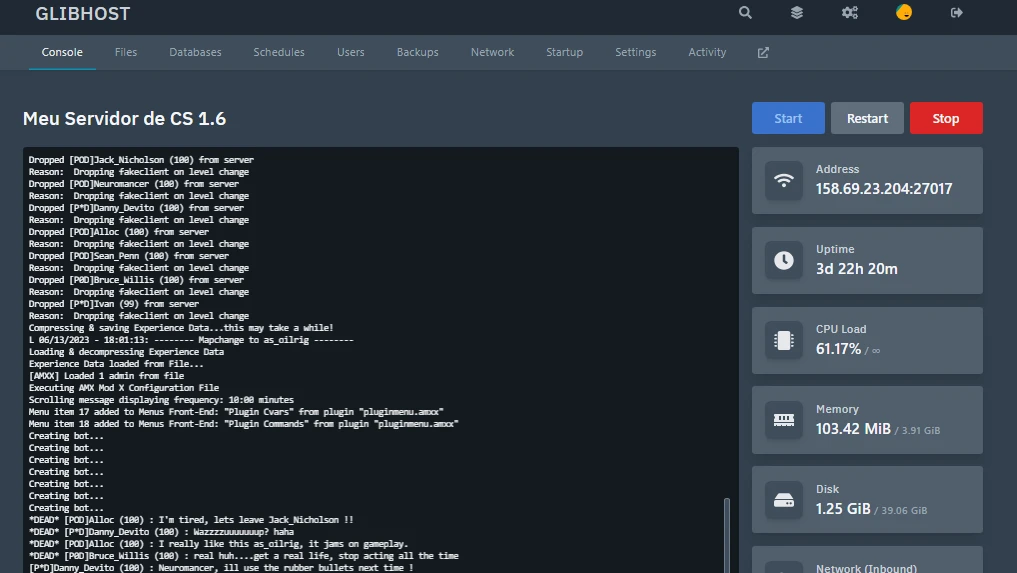Open the external link icon tab
1017x573 pixels.
point(763,52)
